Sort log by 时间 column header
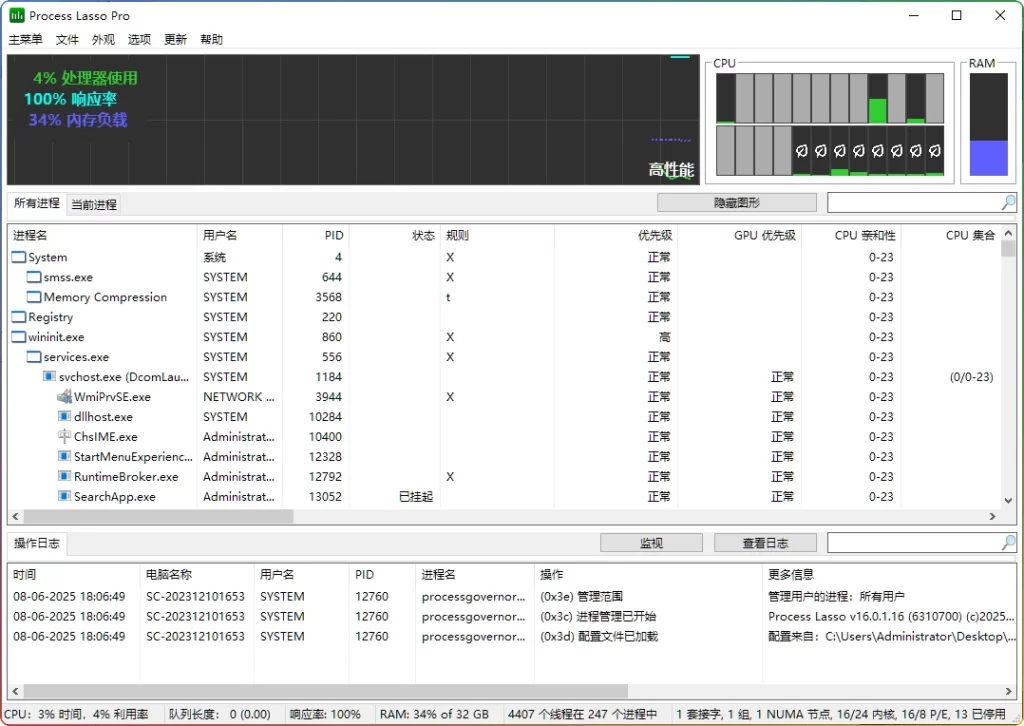The image size is (1024, 726). [74, 575]
